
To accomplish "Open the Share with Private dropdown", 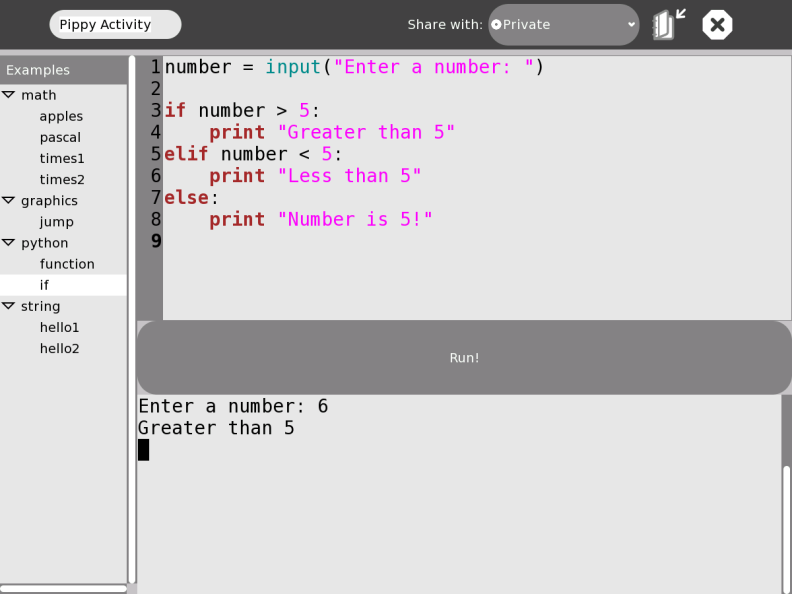I will [x=563, y=25].
